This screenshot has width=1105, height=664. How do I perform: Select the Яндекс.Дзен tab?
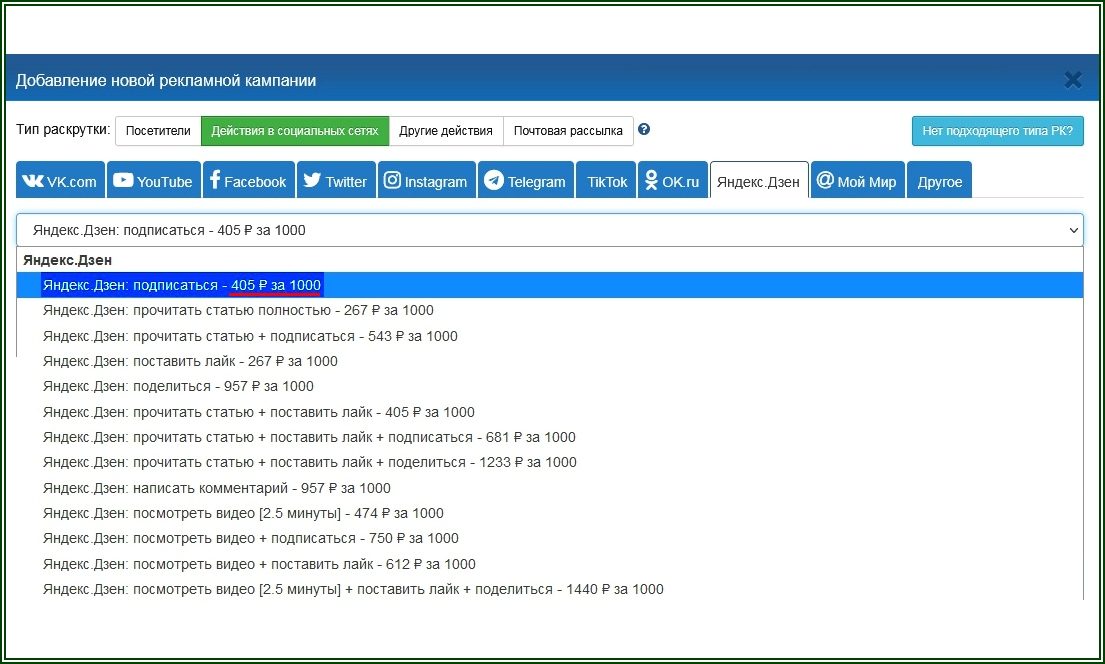(759, 180)
